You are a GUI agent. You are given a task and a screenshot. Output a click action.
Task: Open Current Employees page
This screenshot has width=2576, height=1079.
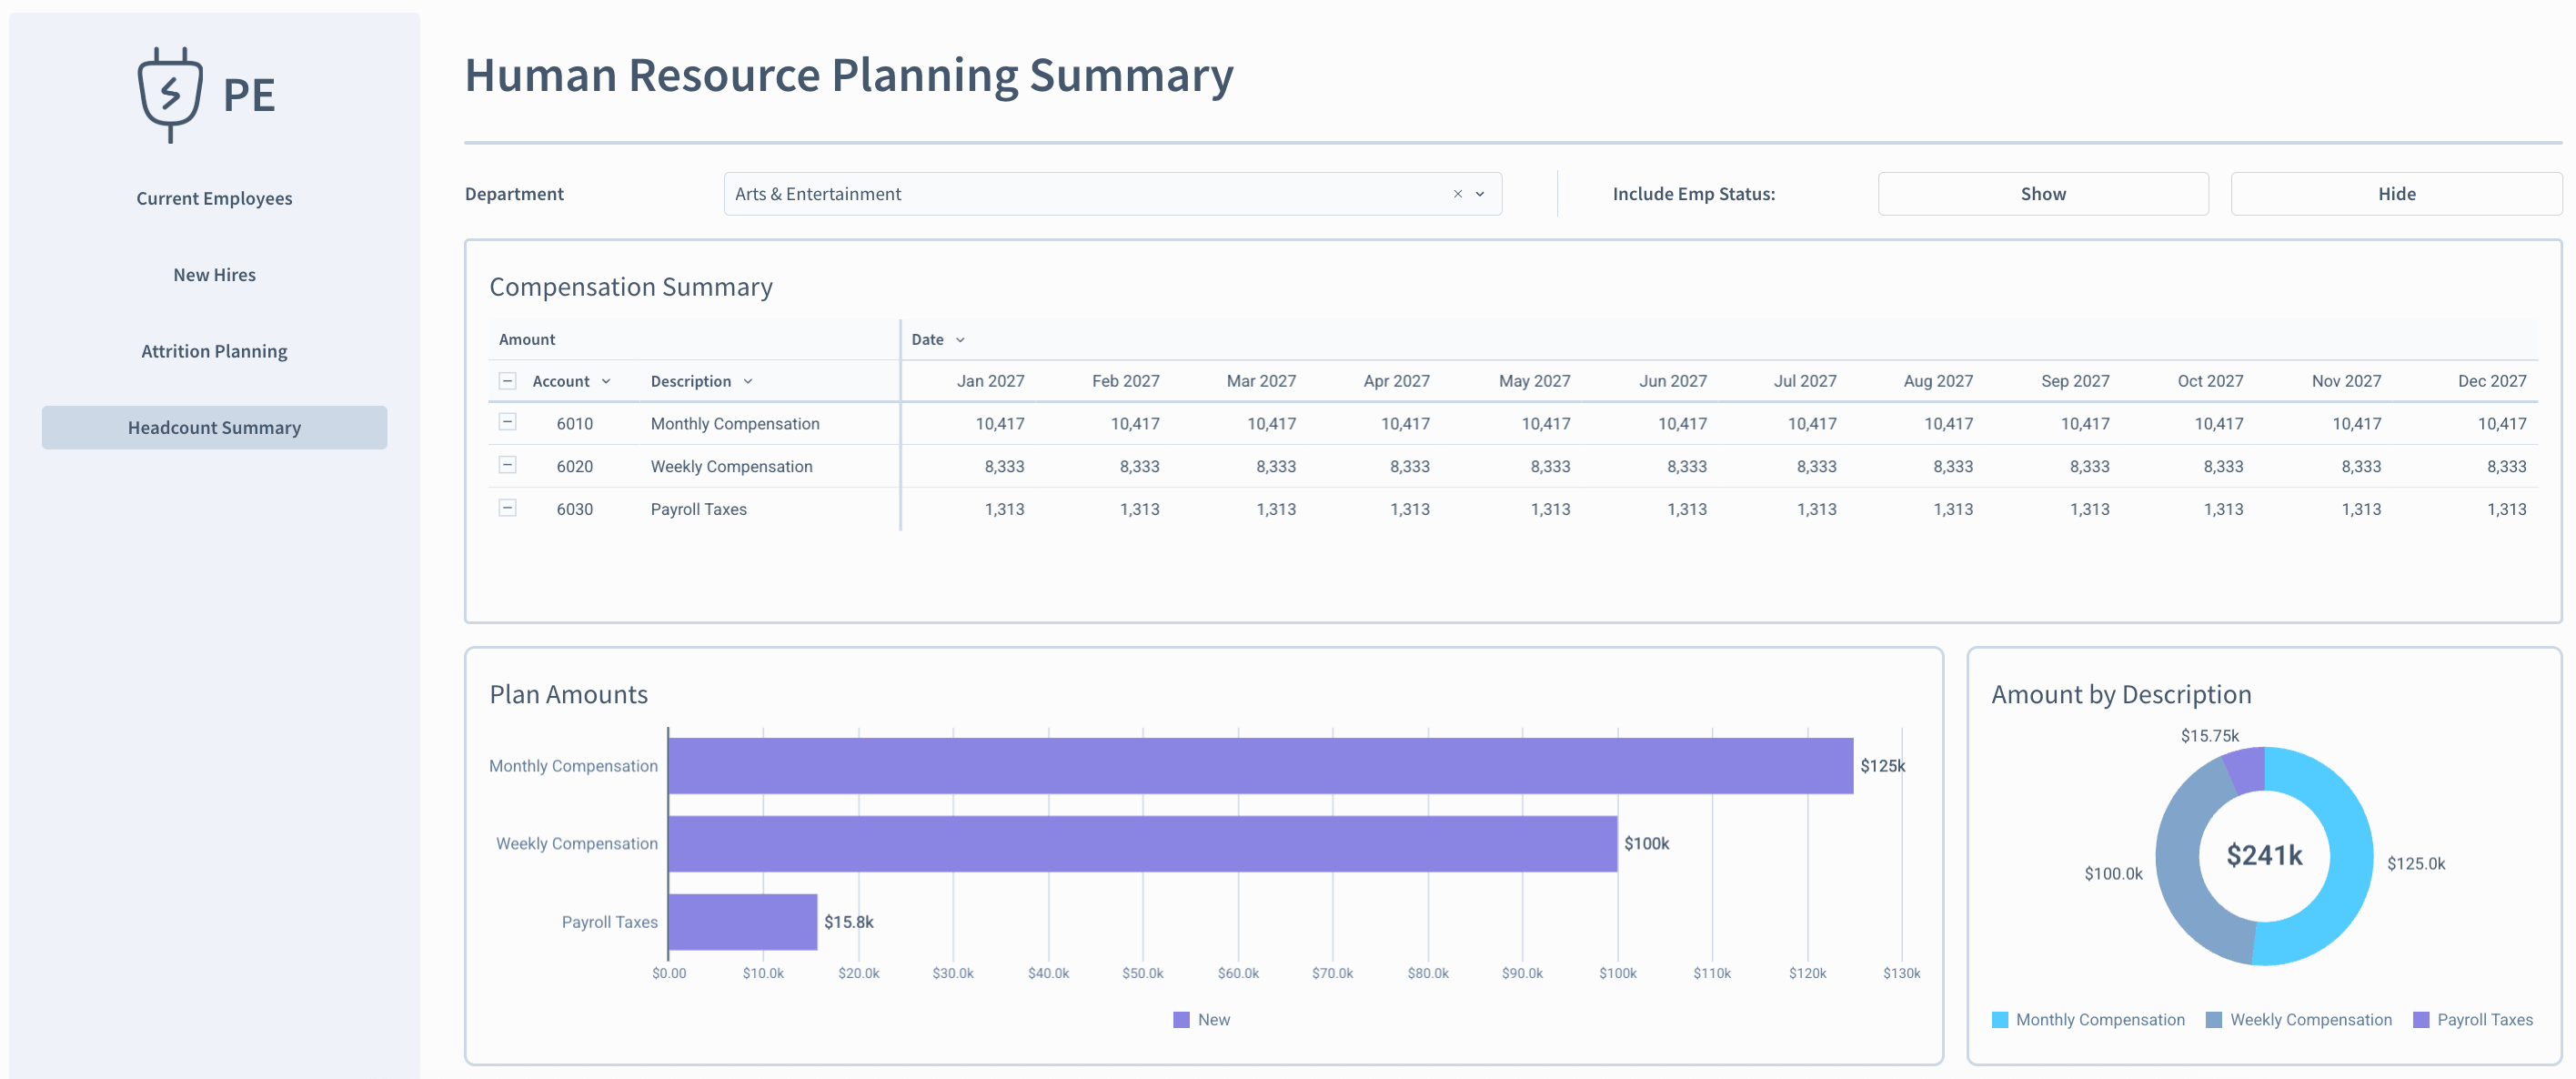coord(214,198)
